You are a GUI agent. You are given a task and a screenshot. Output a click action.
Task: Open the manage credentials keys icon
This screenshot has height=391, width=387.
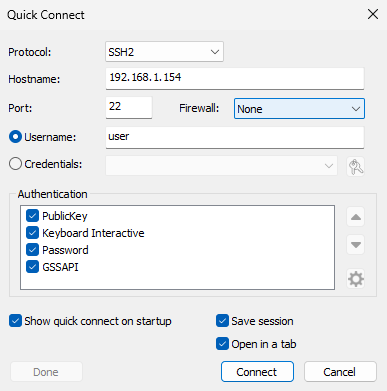pyautogui.click(x=356, y=166)
